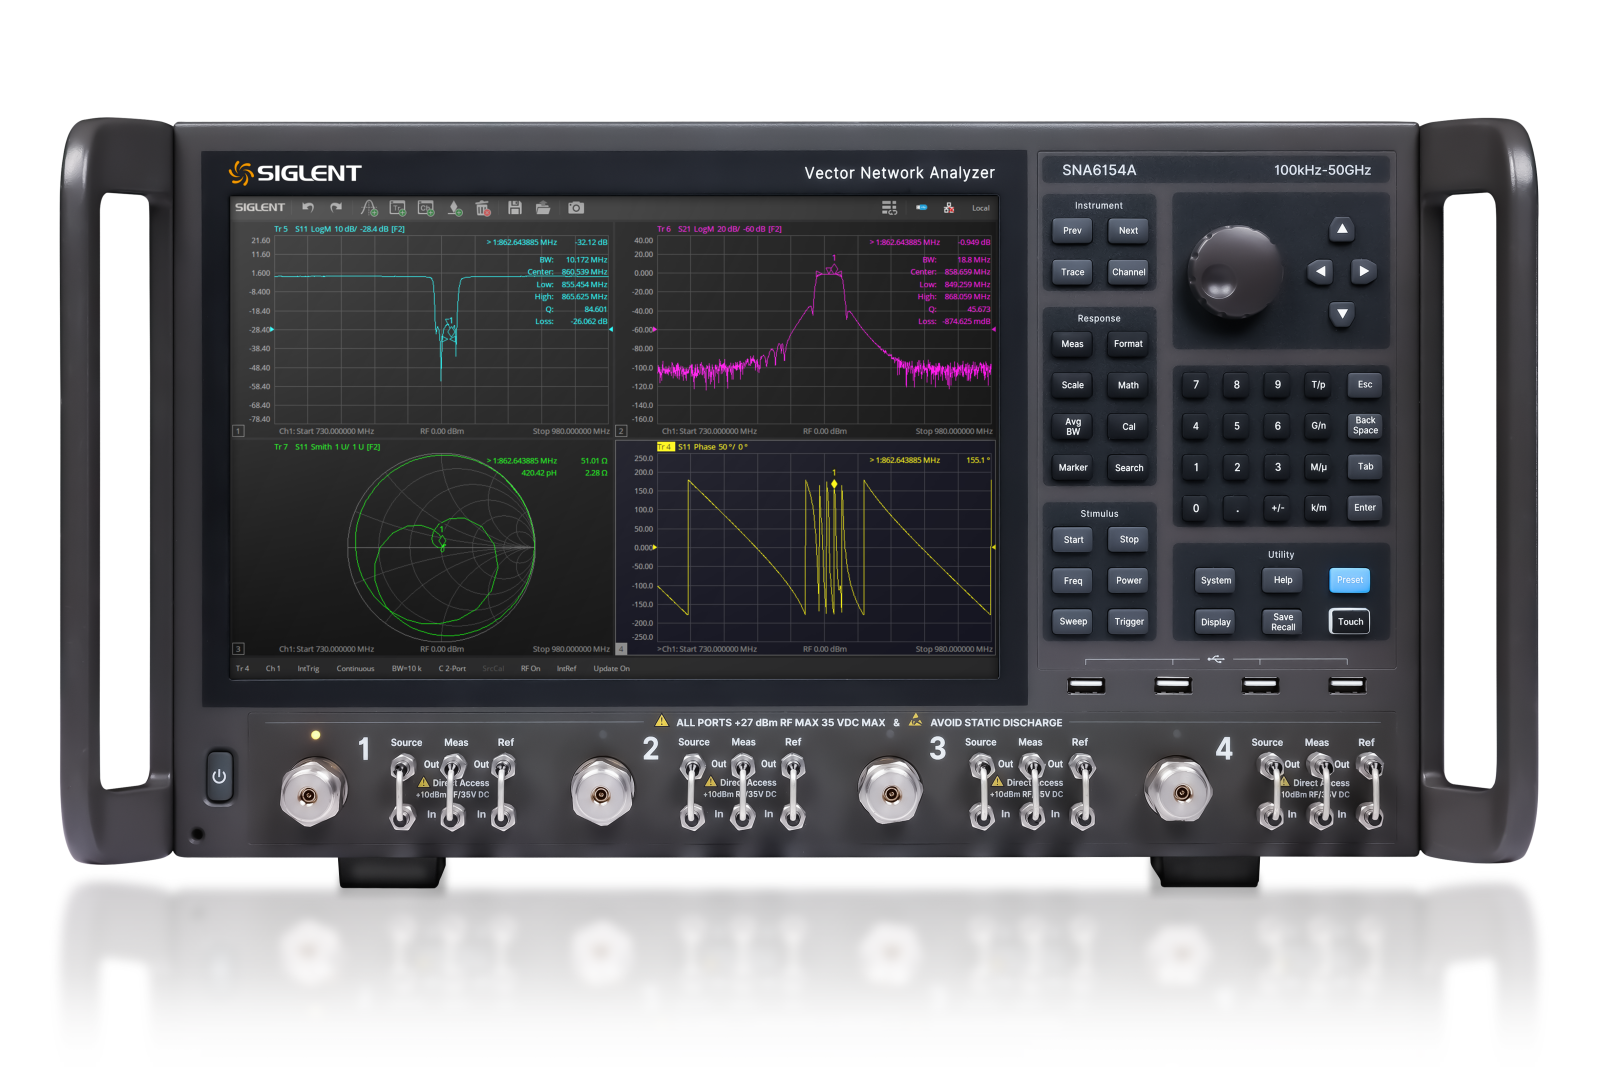The width and height of the screenshot is (1600, 1067).
Task: Open the Format response menu key
Action: coord(1128,344)
